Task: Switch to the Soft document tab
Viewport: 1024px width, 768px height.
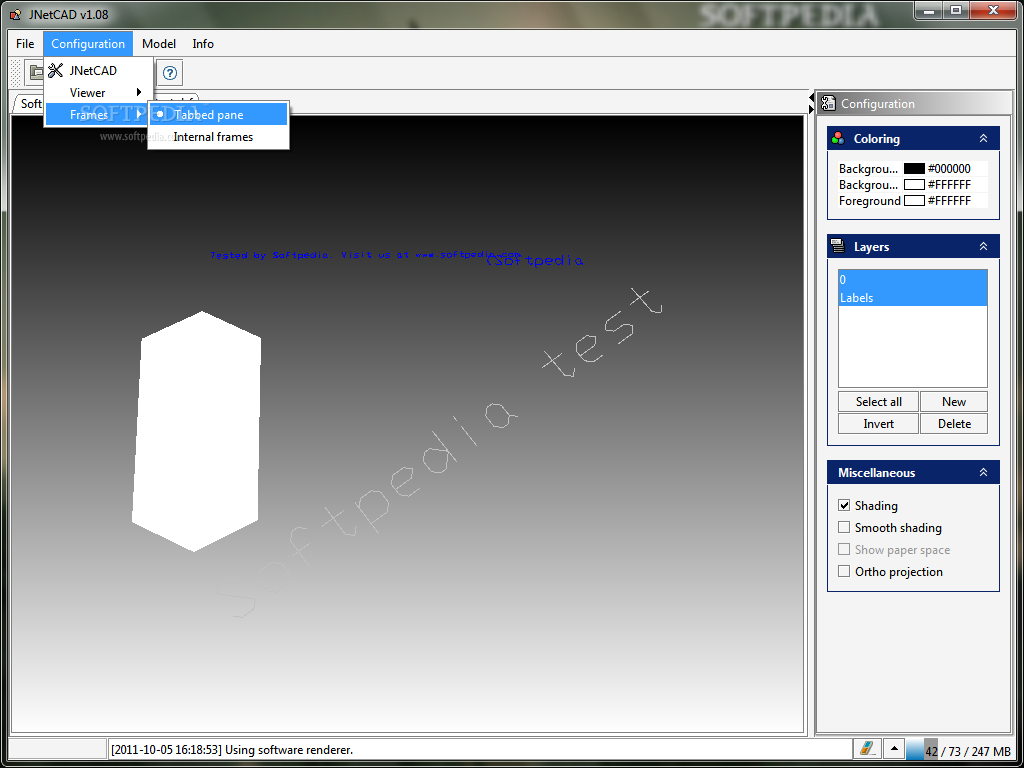Action: tap(28, 103)
